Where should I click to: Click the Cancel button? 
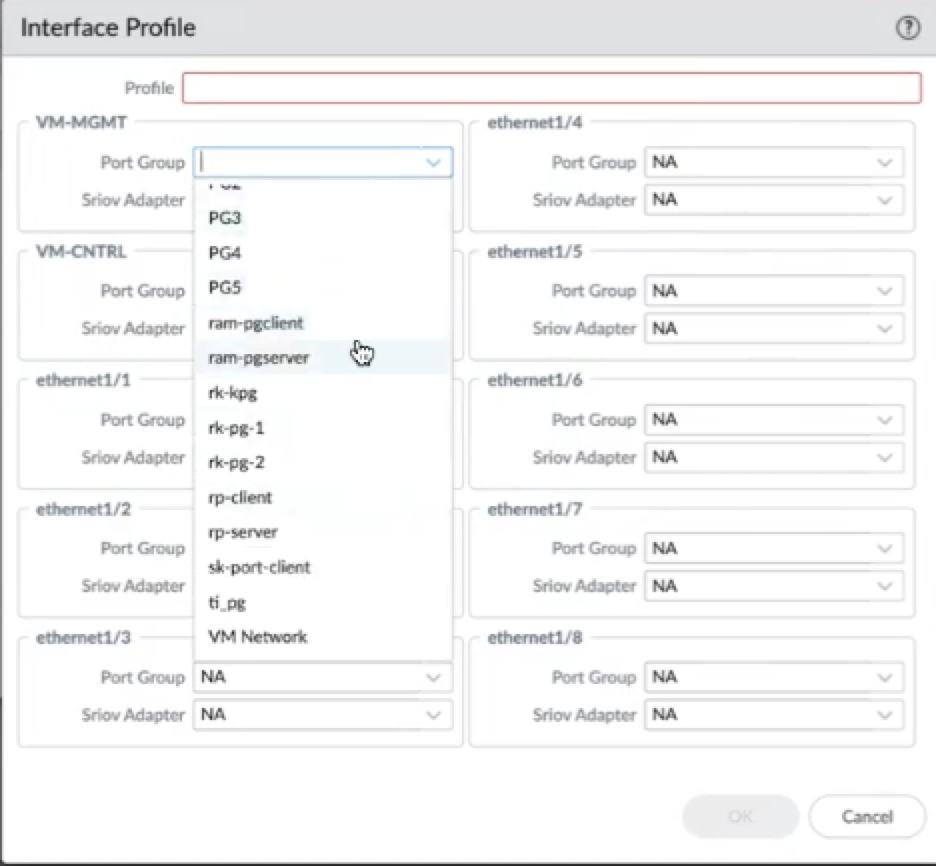pos(866,816)
